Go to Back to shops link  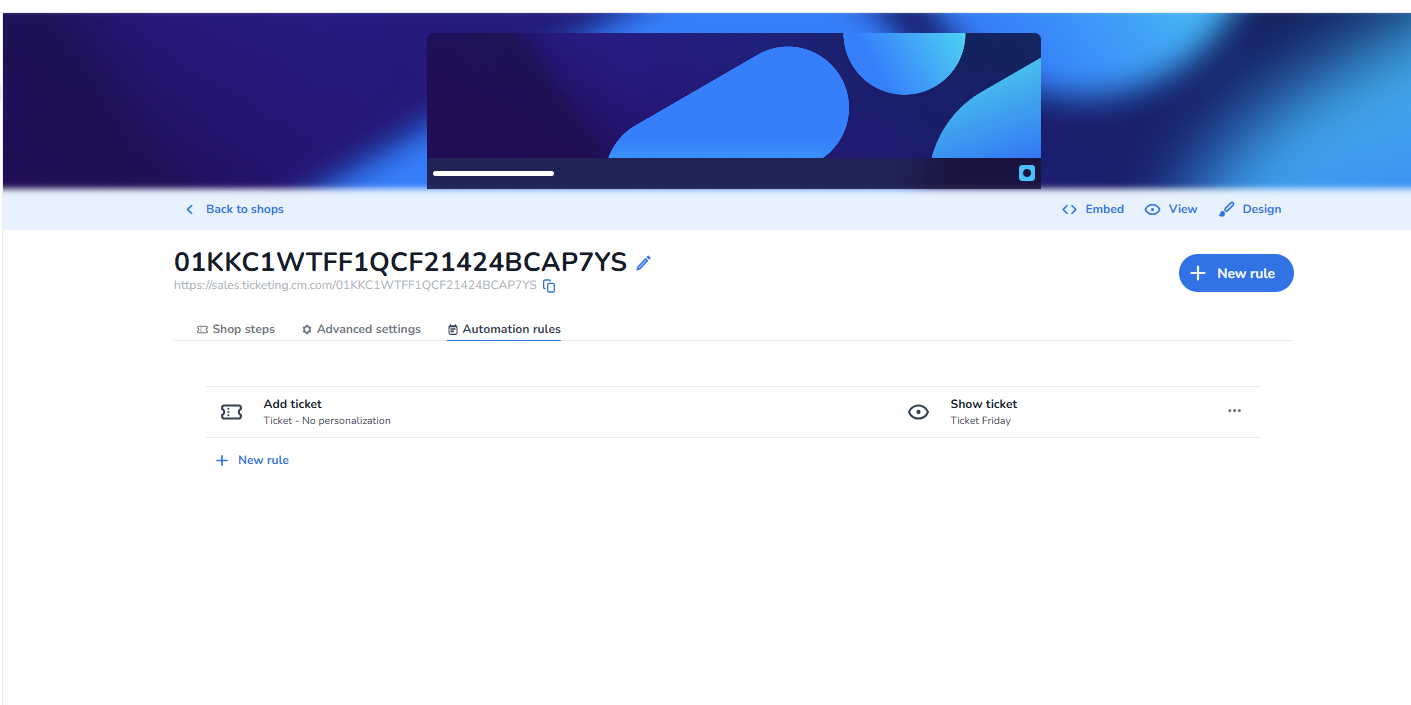pos(244,210)
